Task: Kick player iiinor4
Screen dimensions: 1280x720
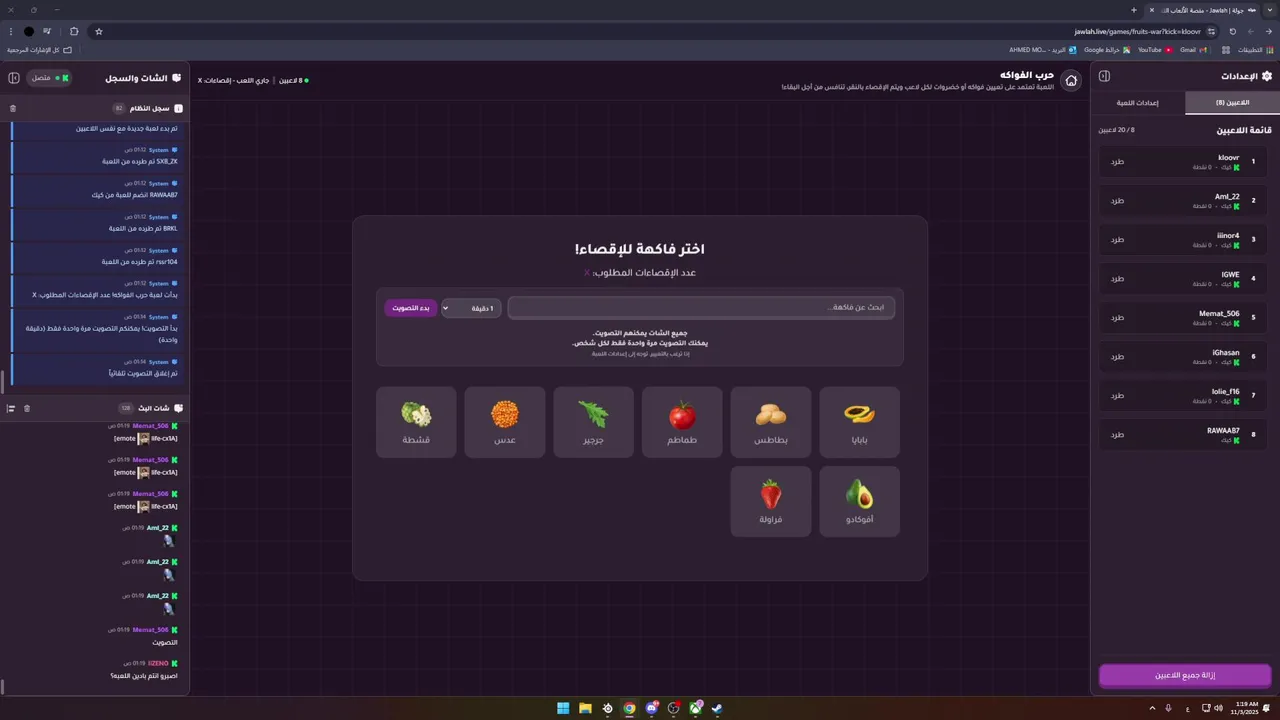Action: (1117, 239)
